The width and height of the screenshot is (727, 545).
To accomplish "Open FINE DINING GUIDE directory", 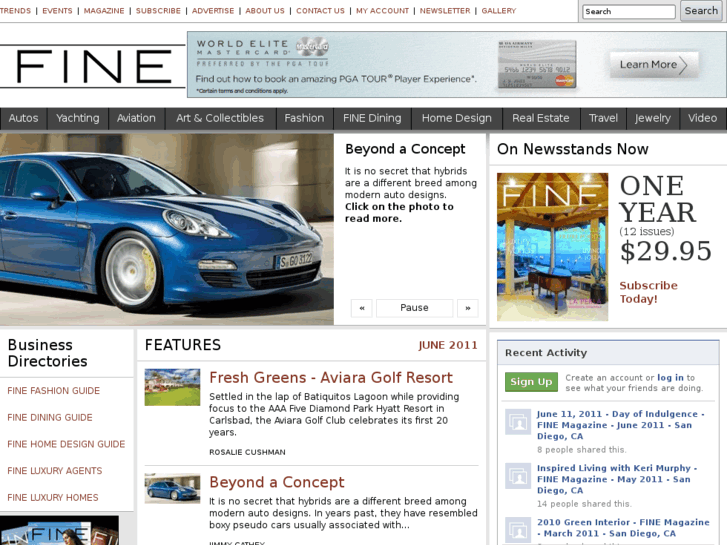I will click(50, 417).
